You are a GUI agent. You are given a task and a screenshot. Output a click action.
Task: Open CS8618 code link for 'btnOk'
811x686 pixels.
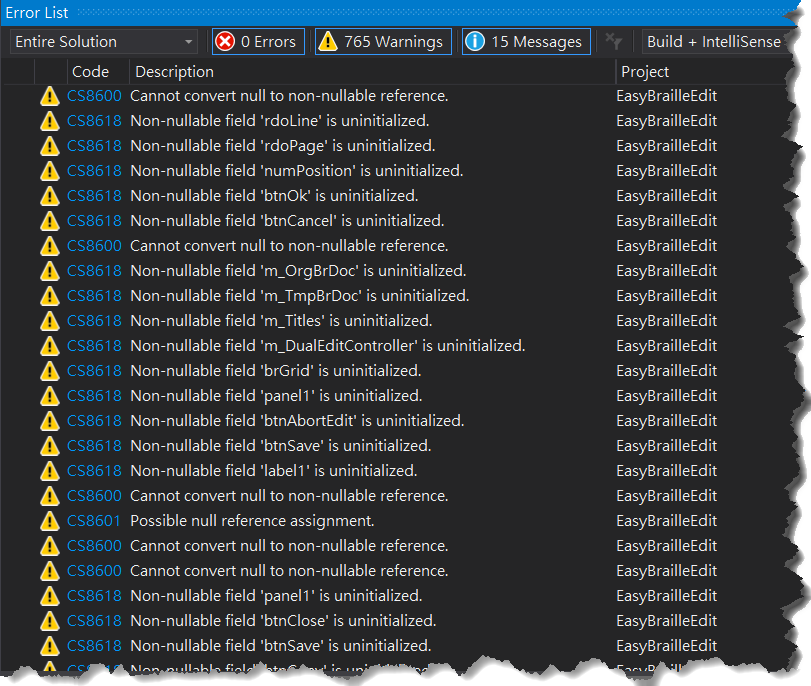(94, 196)
